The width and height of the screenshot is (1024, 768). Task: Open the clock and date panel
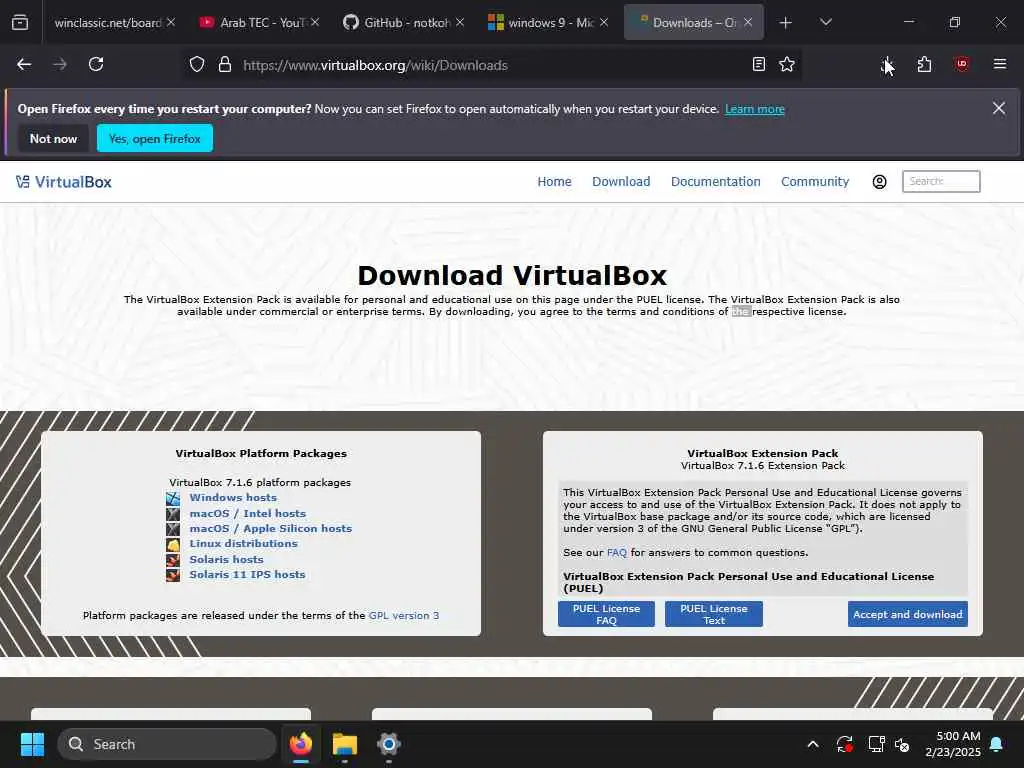click(953, 744)
